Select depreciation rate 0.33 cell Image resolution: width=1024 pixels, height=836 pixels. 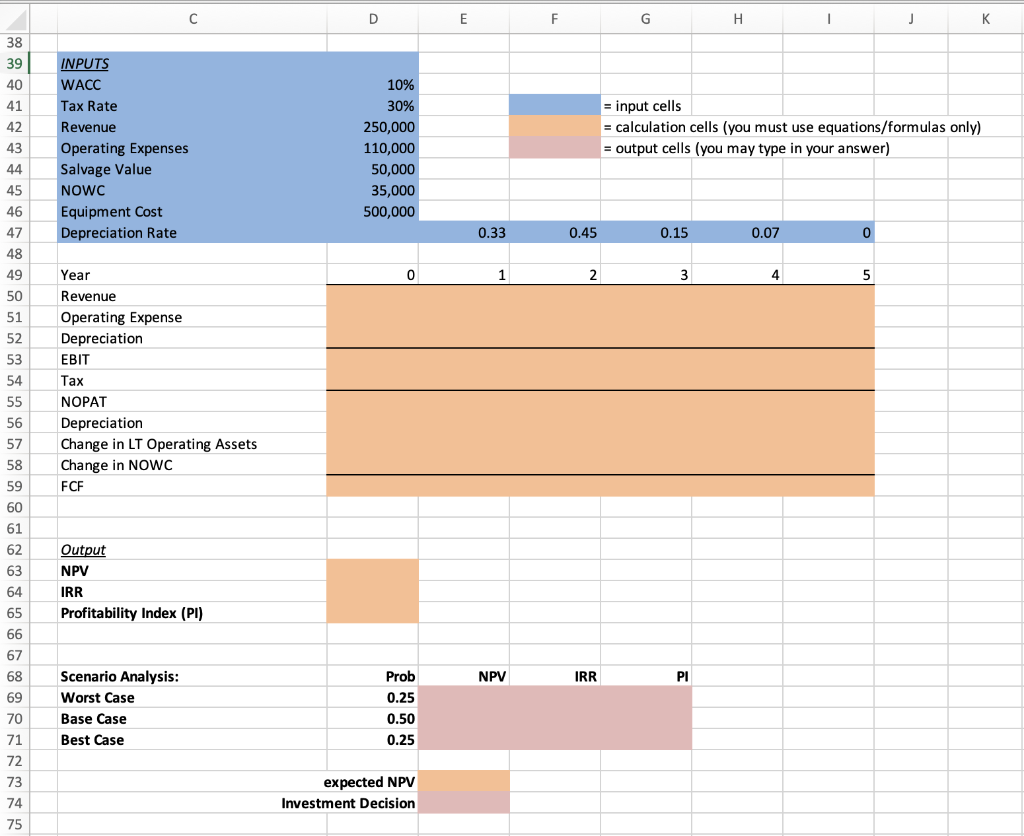[464, 233]
